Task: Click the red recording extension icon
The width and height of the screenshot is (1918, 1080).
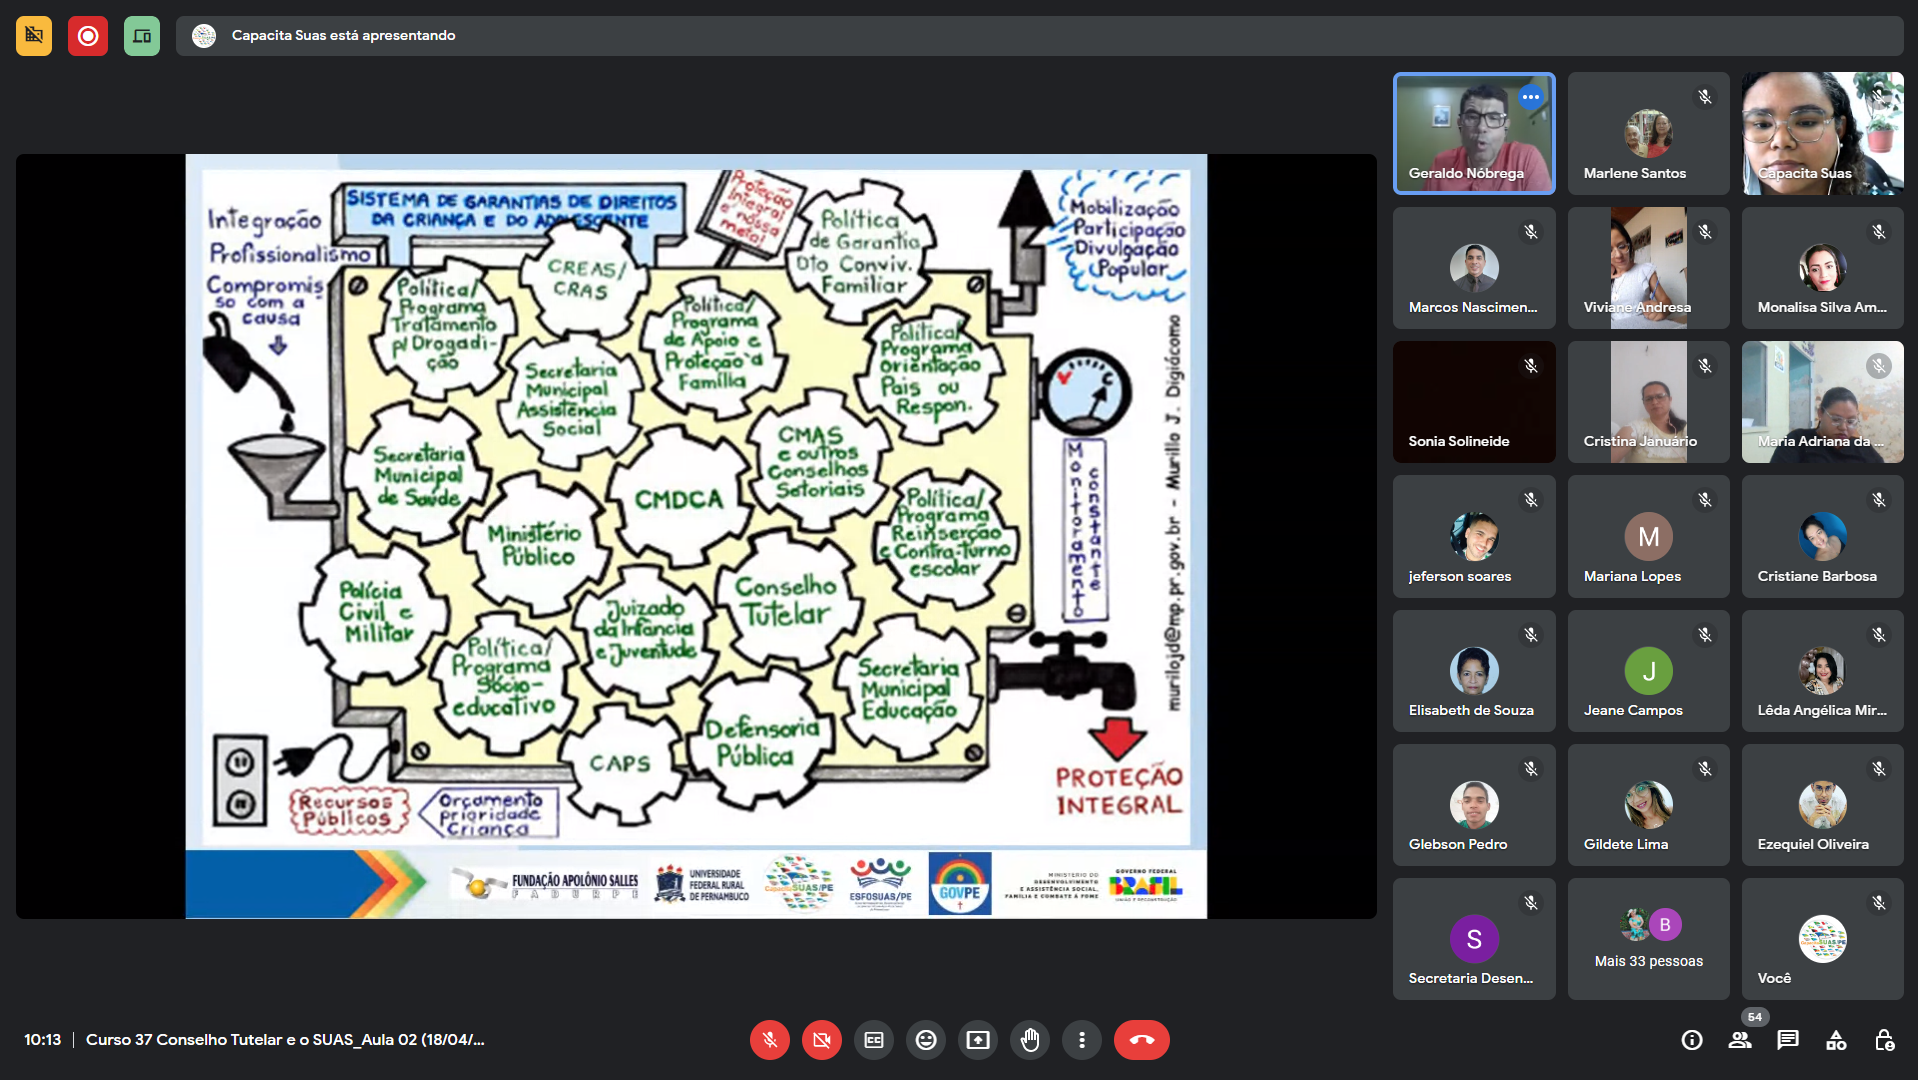Action: point(88,36)
